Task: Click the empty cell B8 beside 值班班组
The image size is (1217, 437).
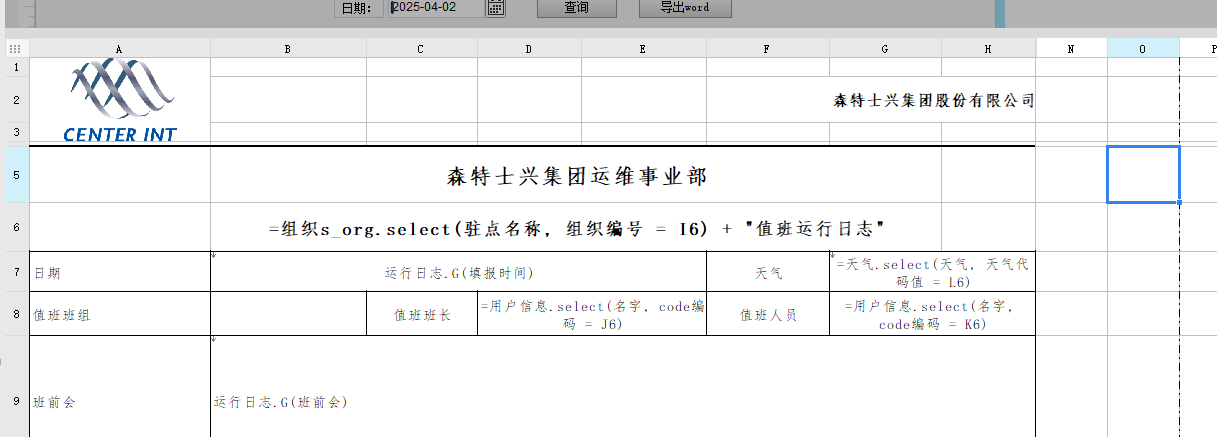Action: (288, 314)
